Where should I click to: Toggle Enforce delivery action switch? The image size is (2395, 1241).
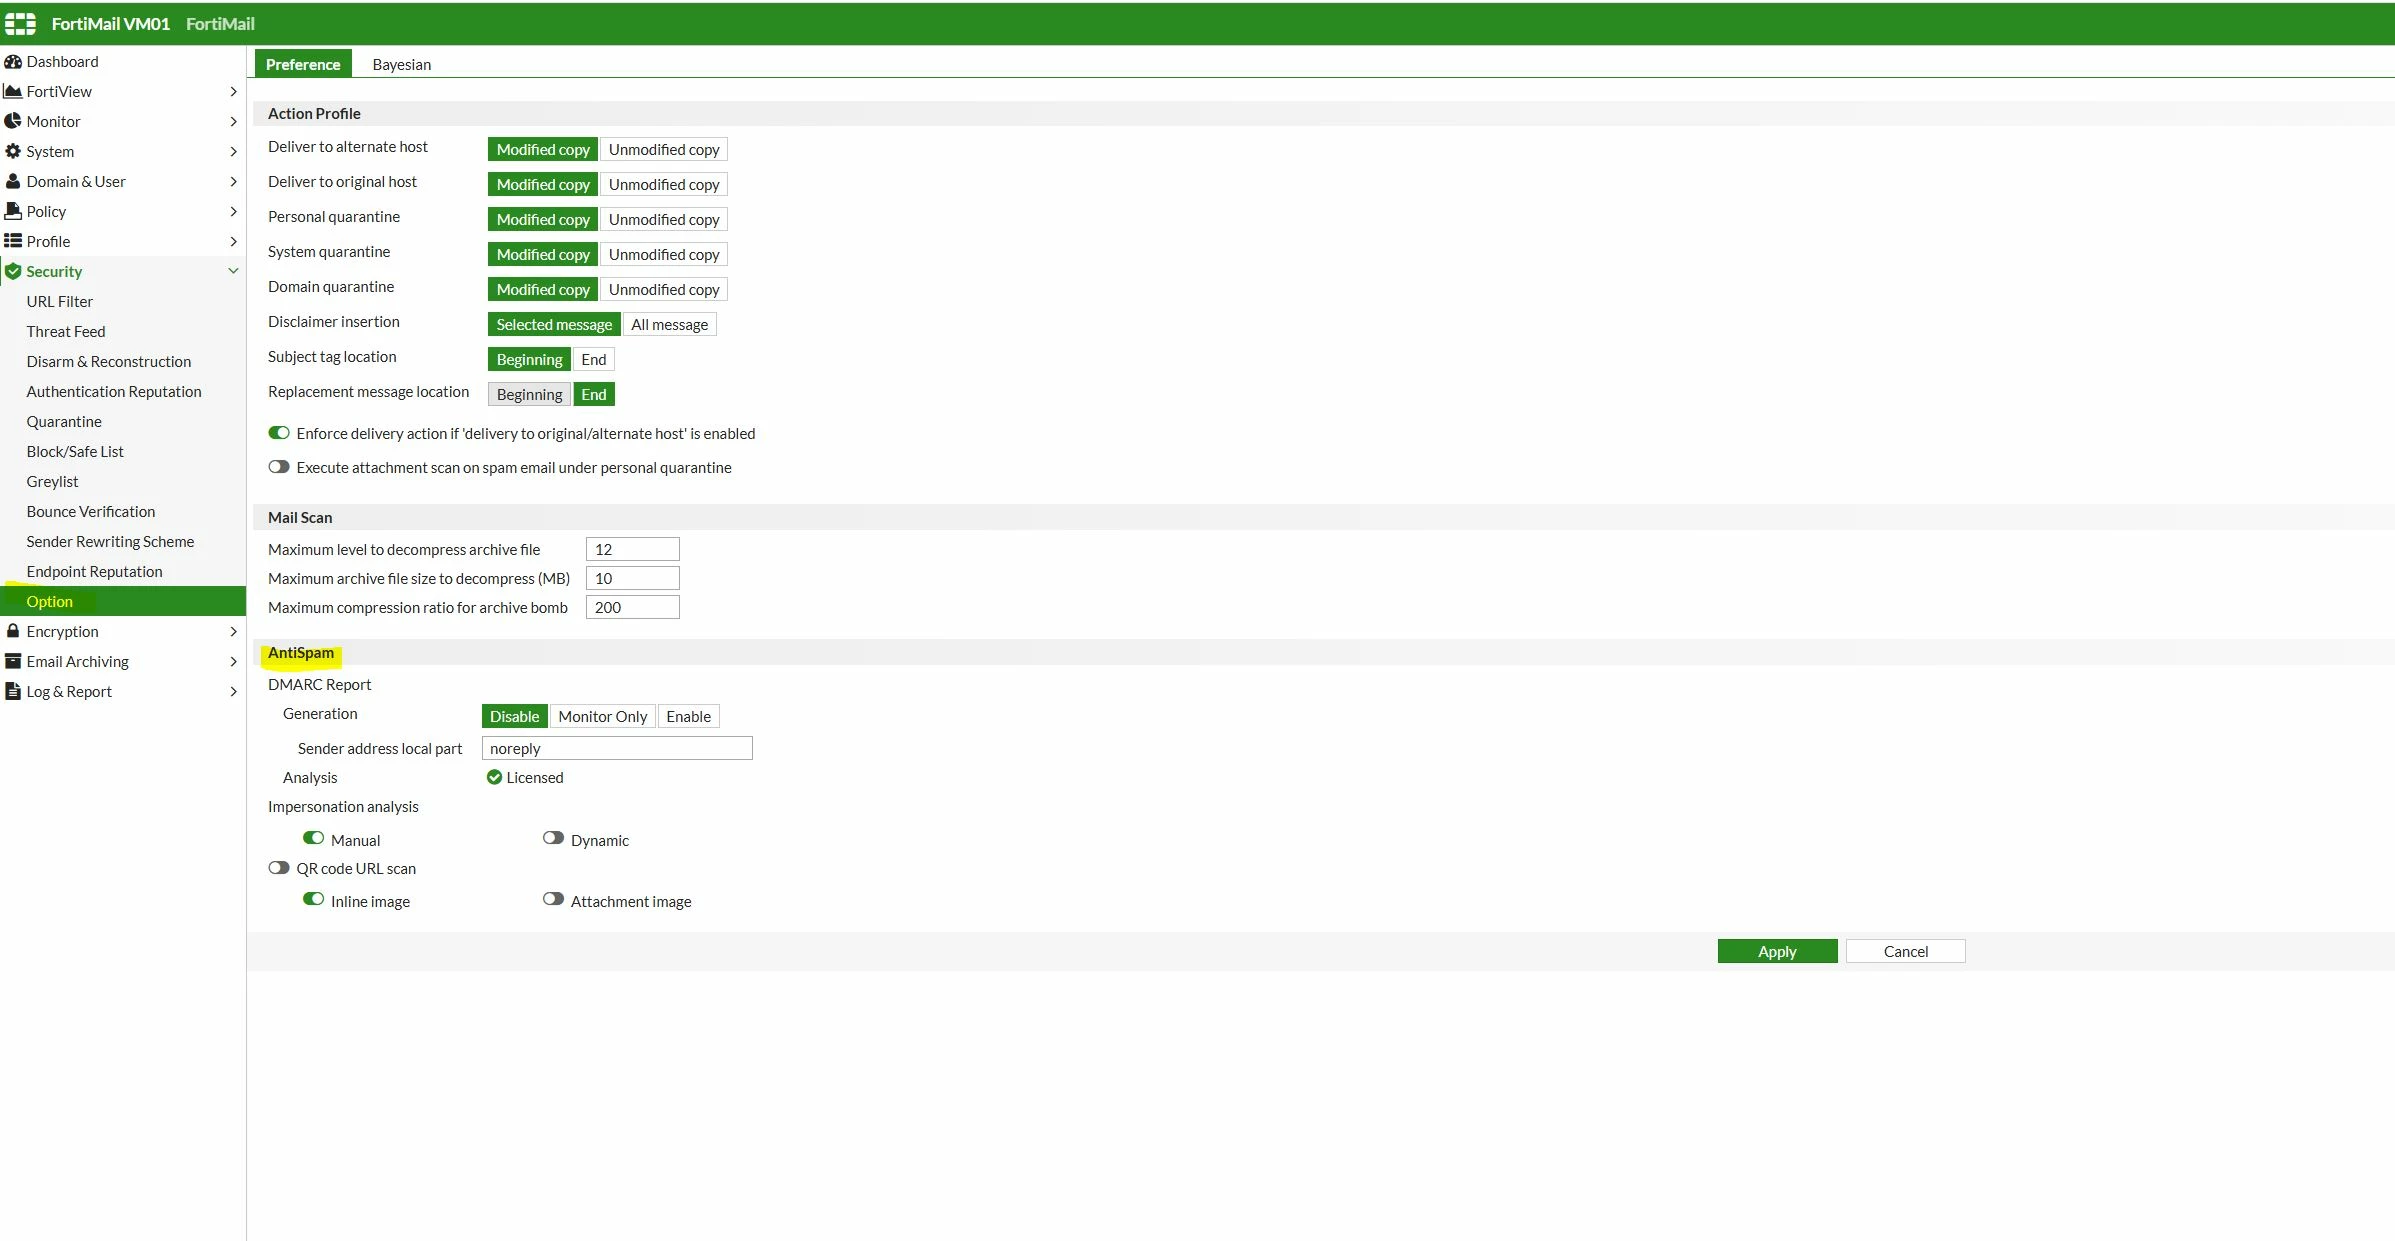[x=279, y=433]
